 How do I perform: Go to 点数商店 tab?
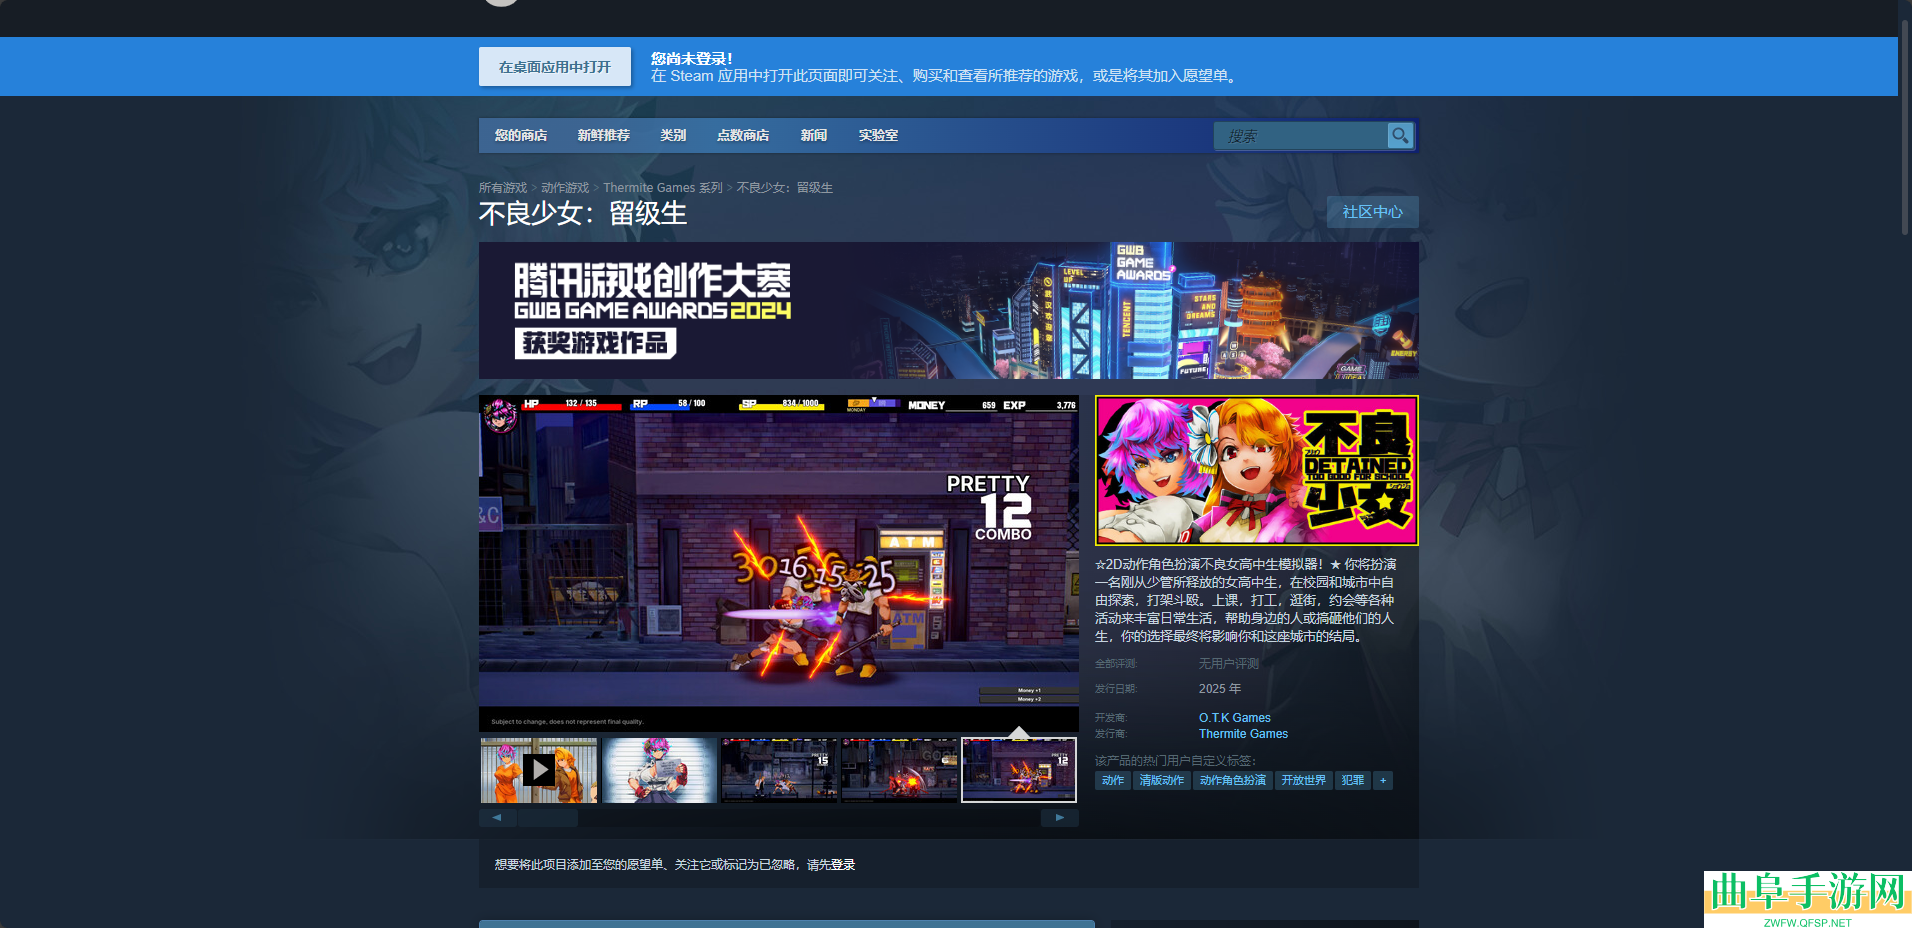(x=743, y=135)
